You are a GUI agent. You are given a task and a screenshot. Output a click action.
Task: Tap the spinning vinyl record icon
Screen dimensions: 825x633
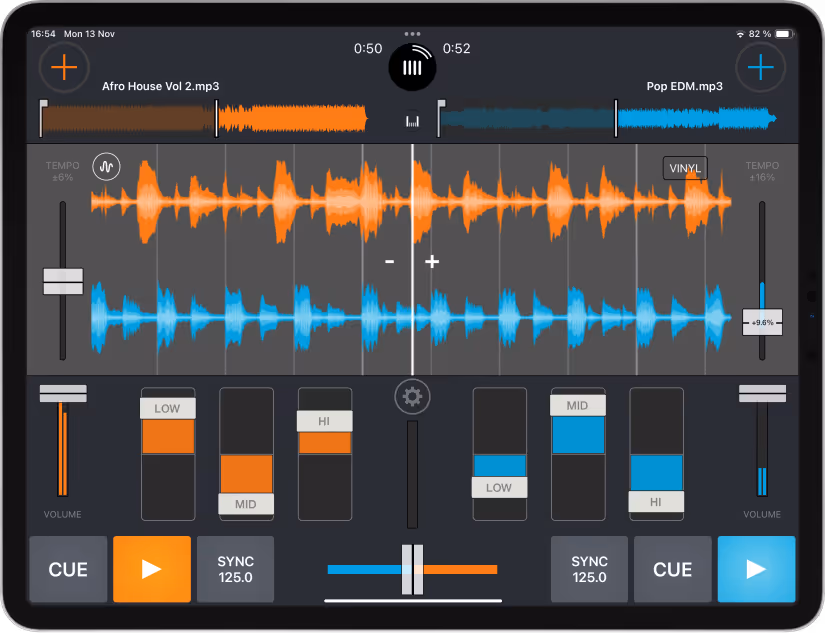tap(412, 67)
